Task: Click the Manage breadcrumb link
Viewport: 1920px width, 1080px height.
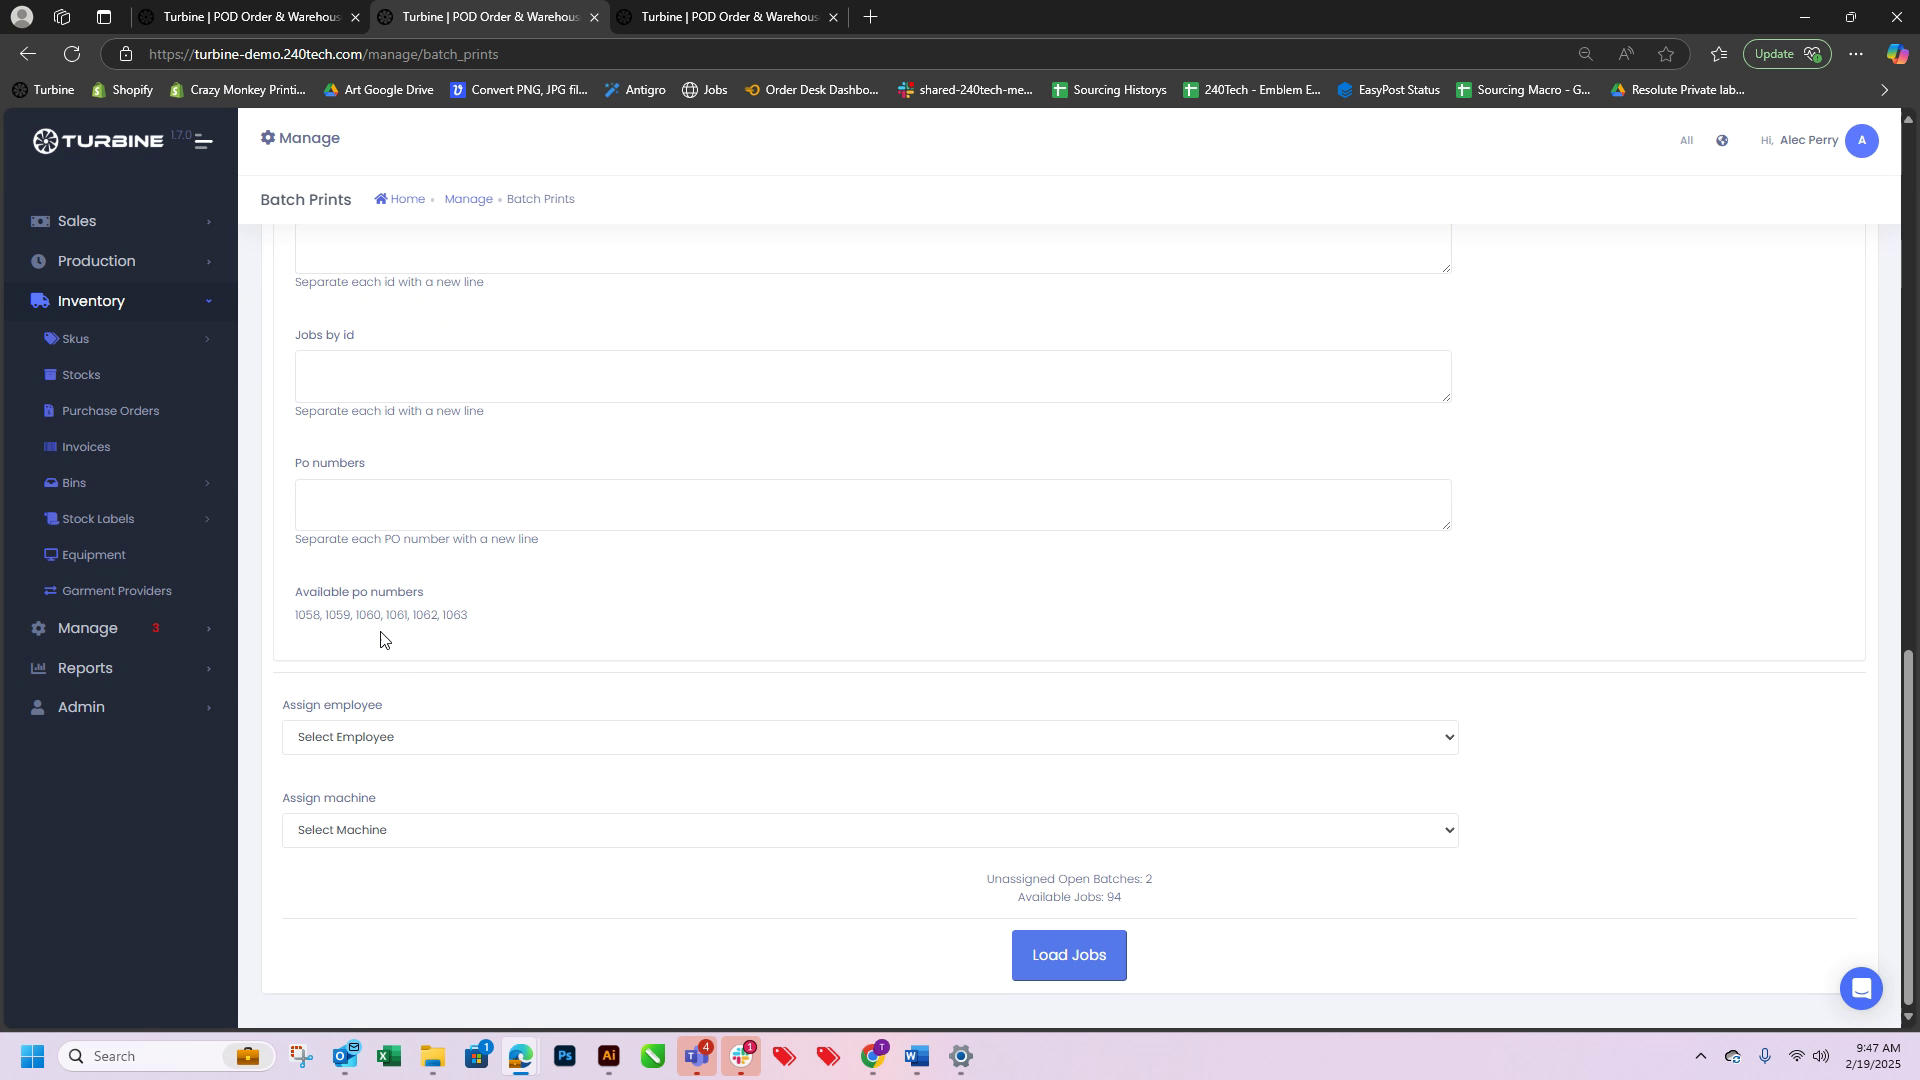Action: 468,199
